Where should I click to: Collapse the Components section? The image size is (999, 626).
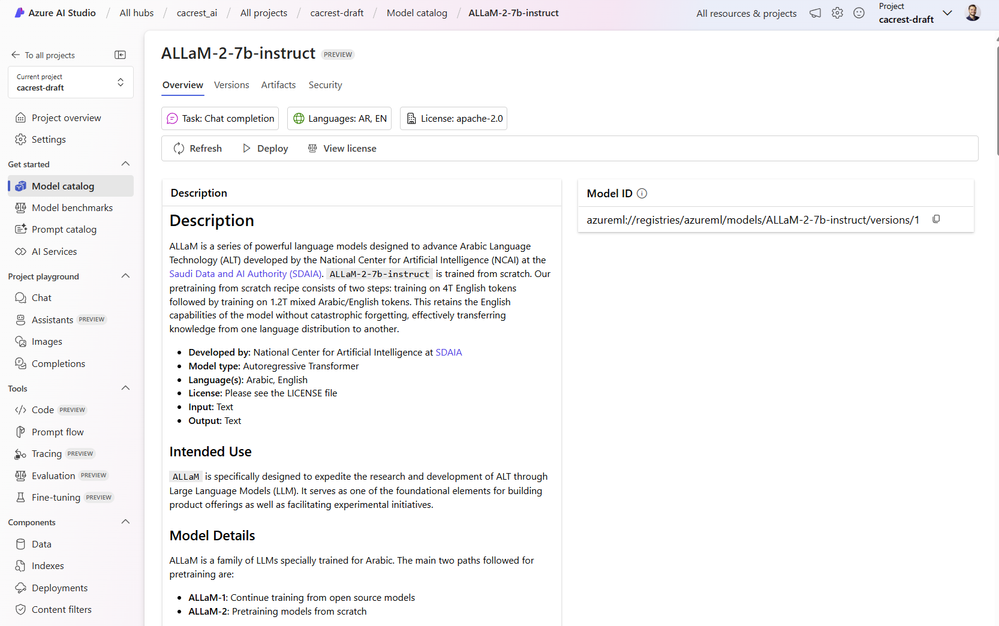tap(126, 522)
